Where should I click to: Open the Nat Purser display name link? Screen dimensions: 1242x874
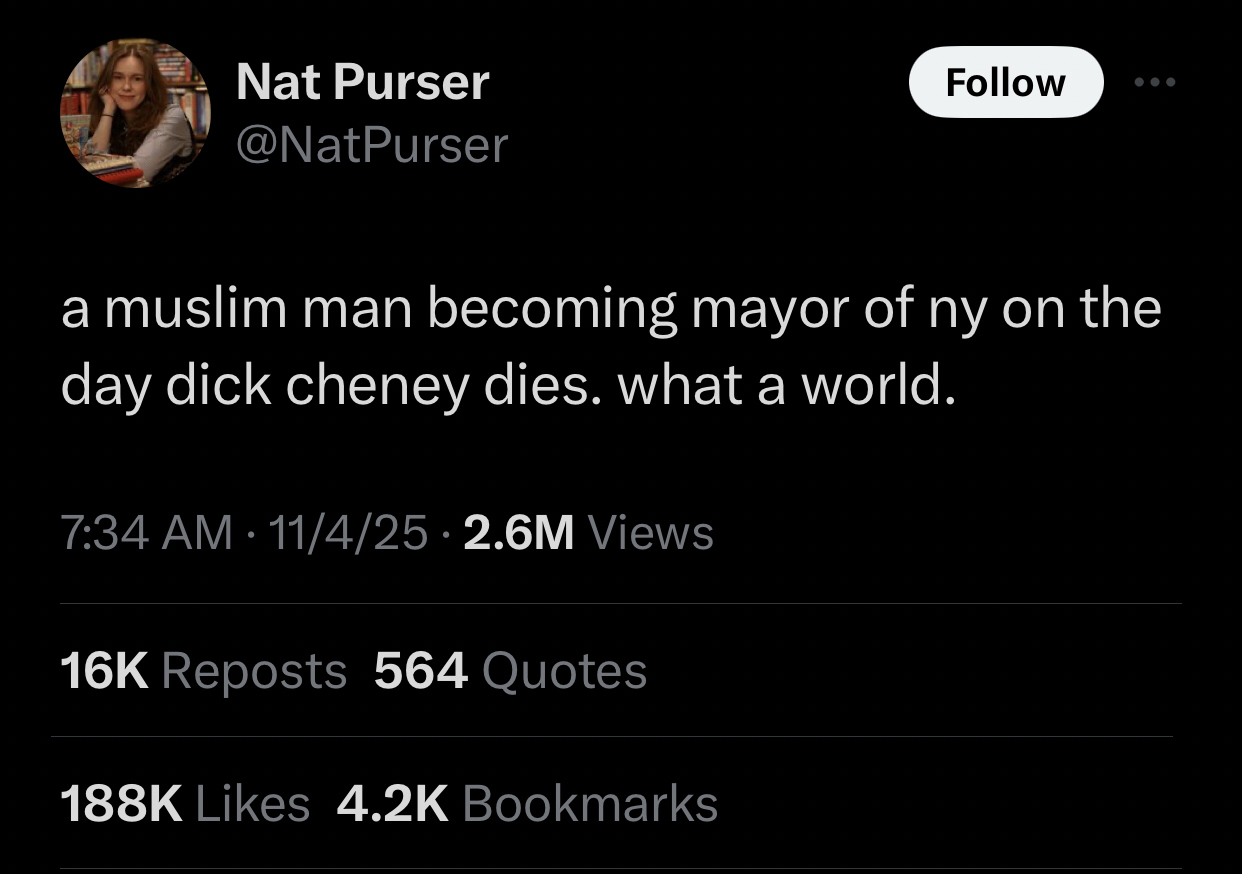(x=362, y=81)
